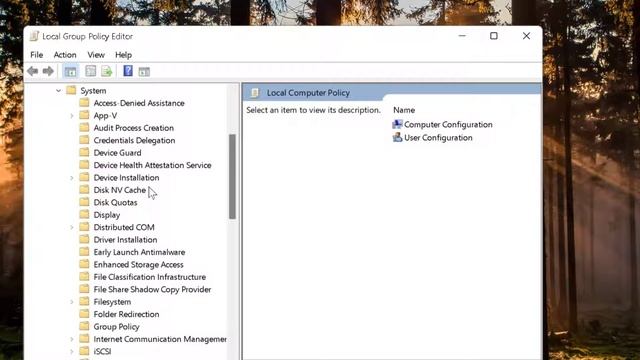The height and width of the screenshot is (360, 640).
Task: Click the User Configuration icon
Action: coord(397,137)
